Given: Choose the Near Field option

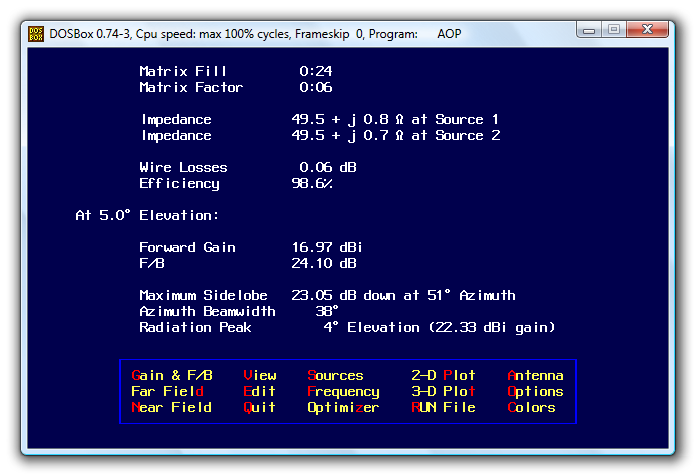Looking at the screenshot, I should click(171, 408).
